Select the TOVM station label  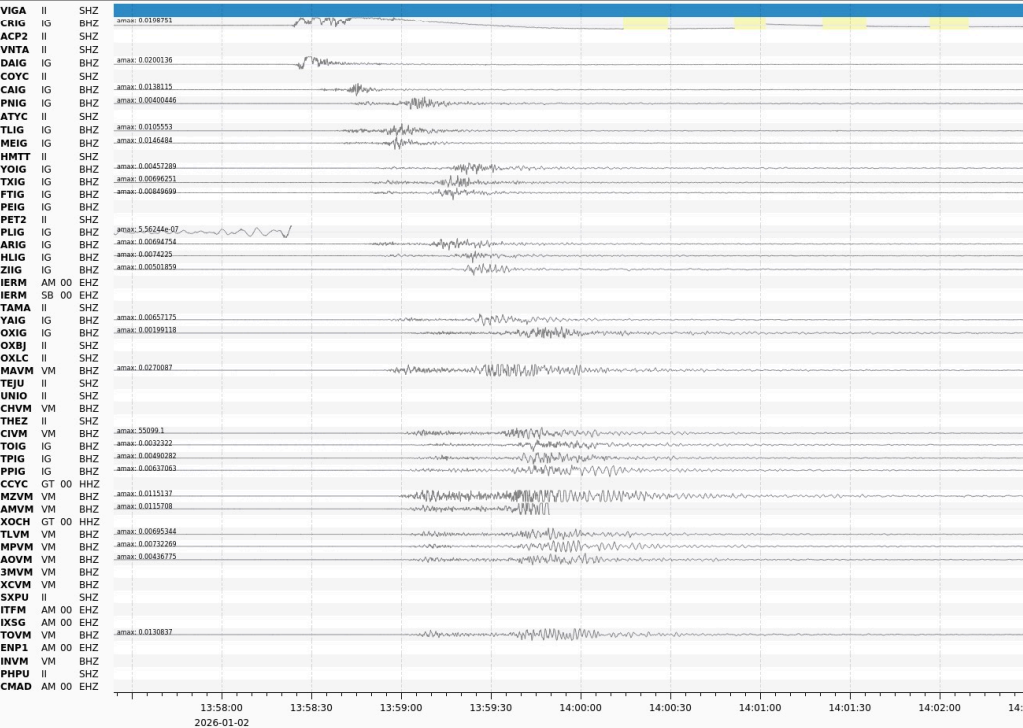(x=16, y=634)
